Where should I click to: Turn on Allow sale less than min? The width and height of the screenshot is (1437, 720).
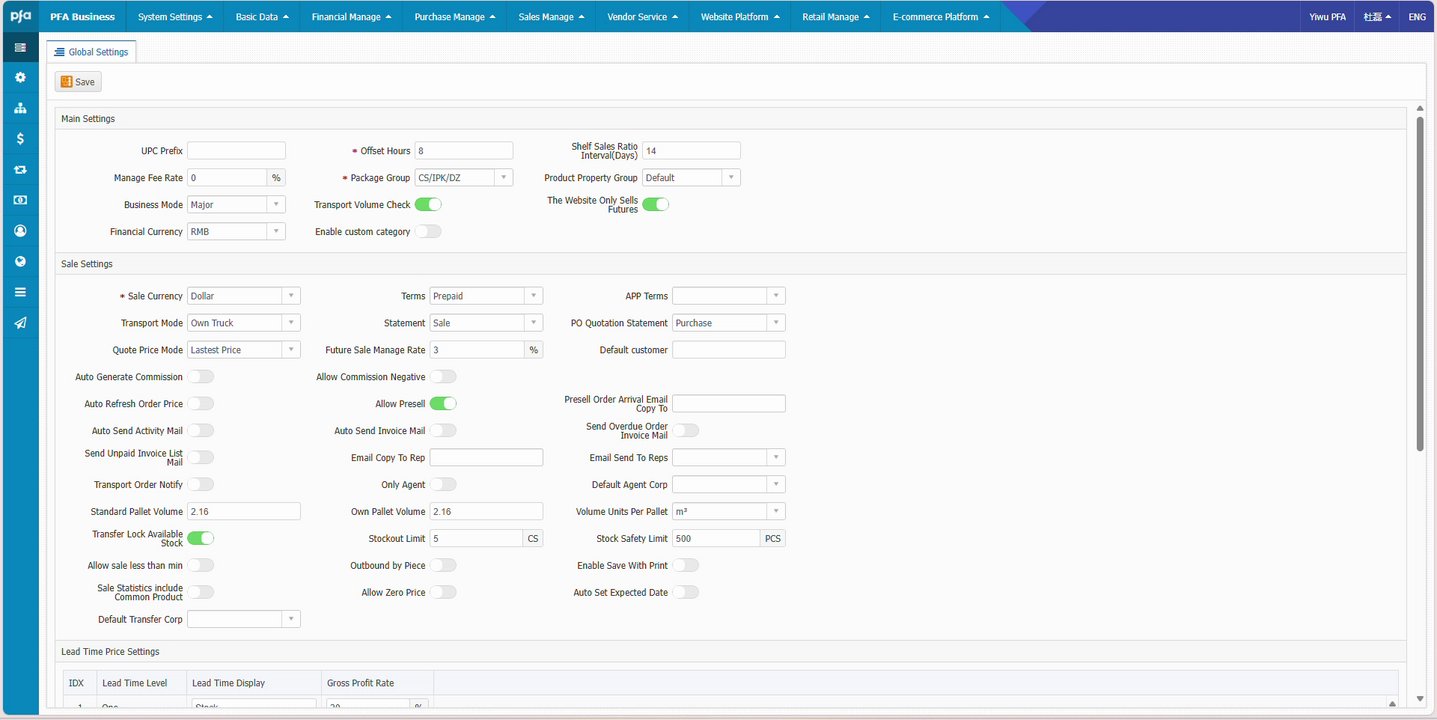pyautogui.click(x=201, y=566)
